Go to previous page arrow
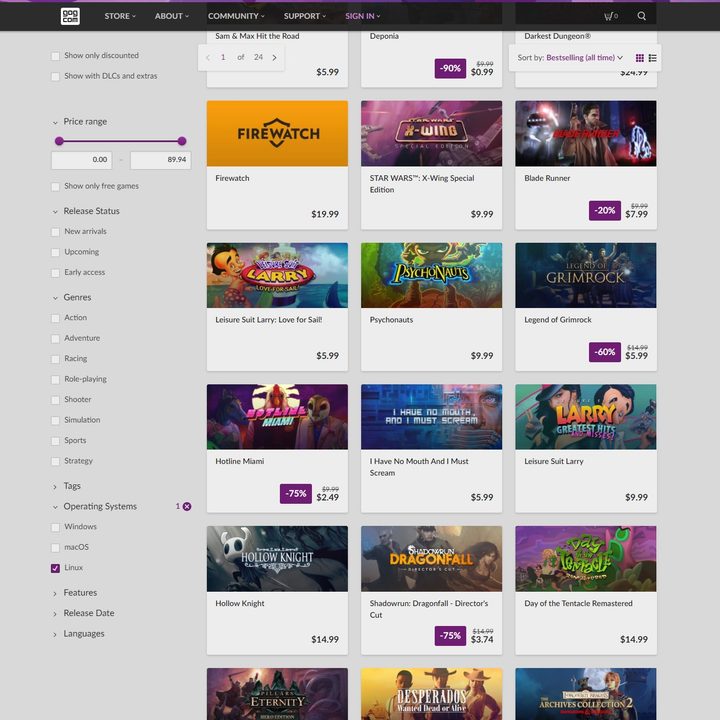 208,57
